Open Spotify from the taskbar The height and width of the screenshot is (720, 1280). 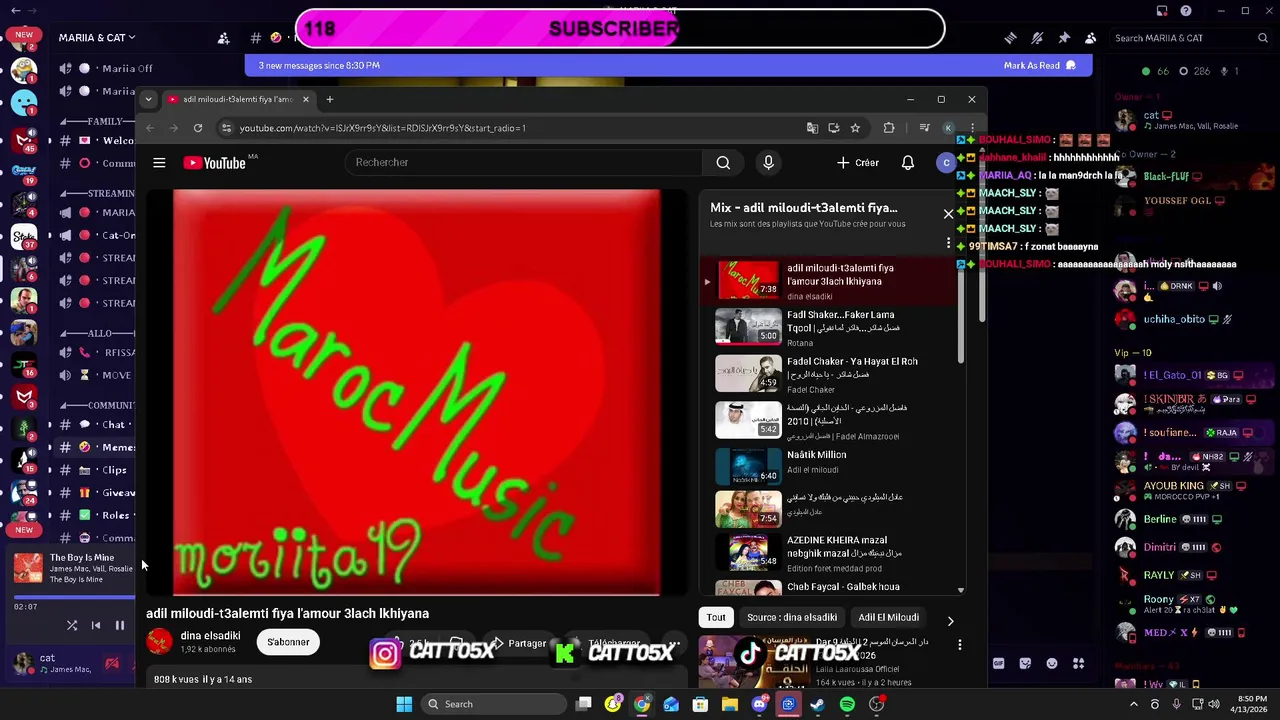click(x=847, y=704)
